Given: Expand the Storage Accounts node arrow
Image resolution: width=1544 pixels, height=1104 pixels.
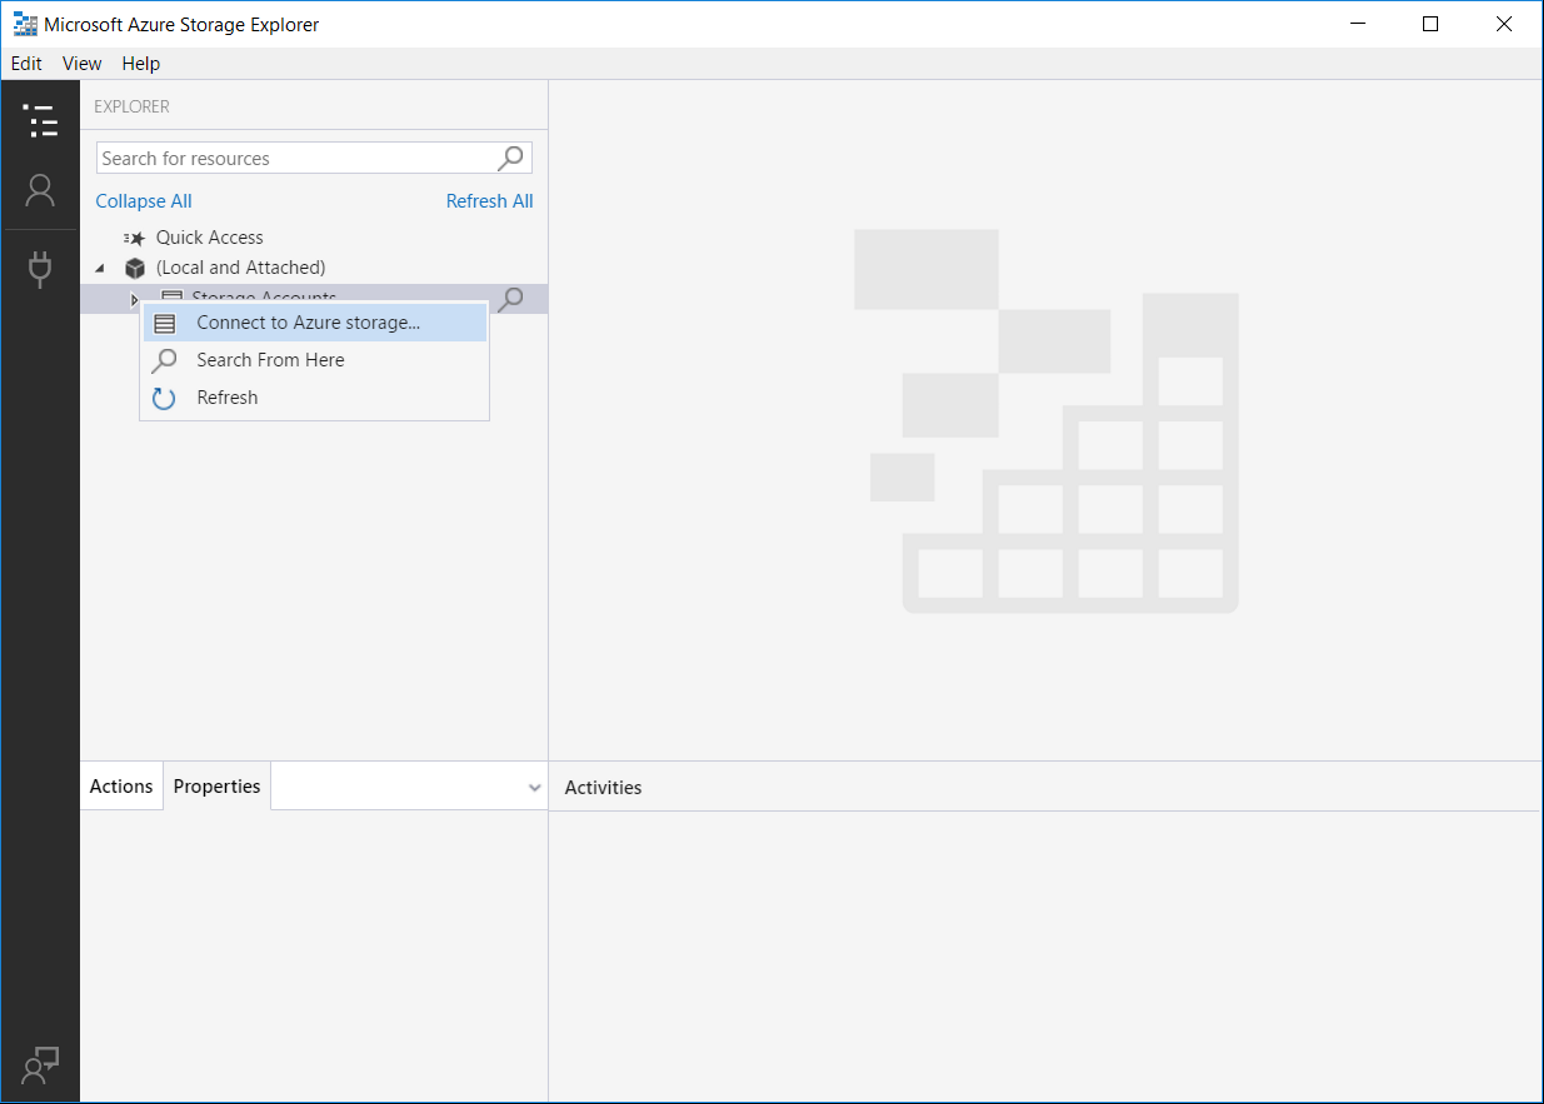Looking at the screenshot, I should [x=134, y=299].
